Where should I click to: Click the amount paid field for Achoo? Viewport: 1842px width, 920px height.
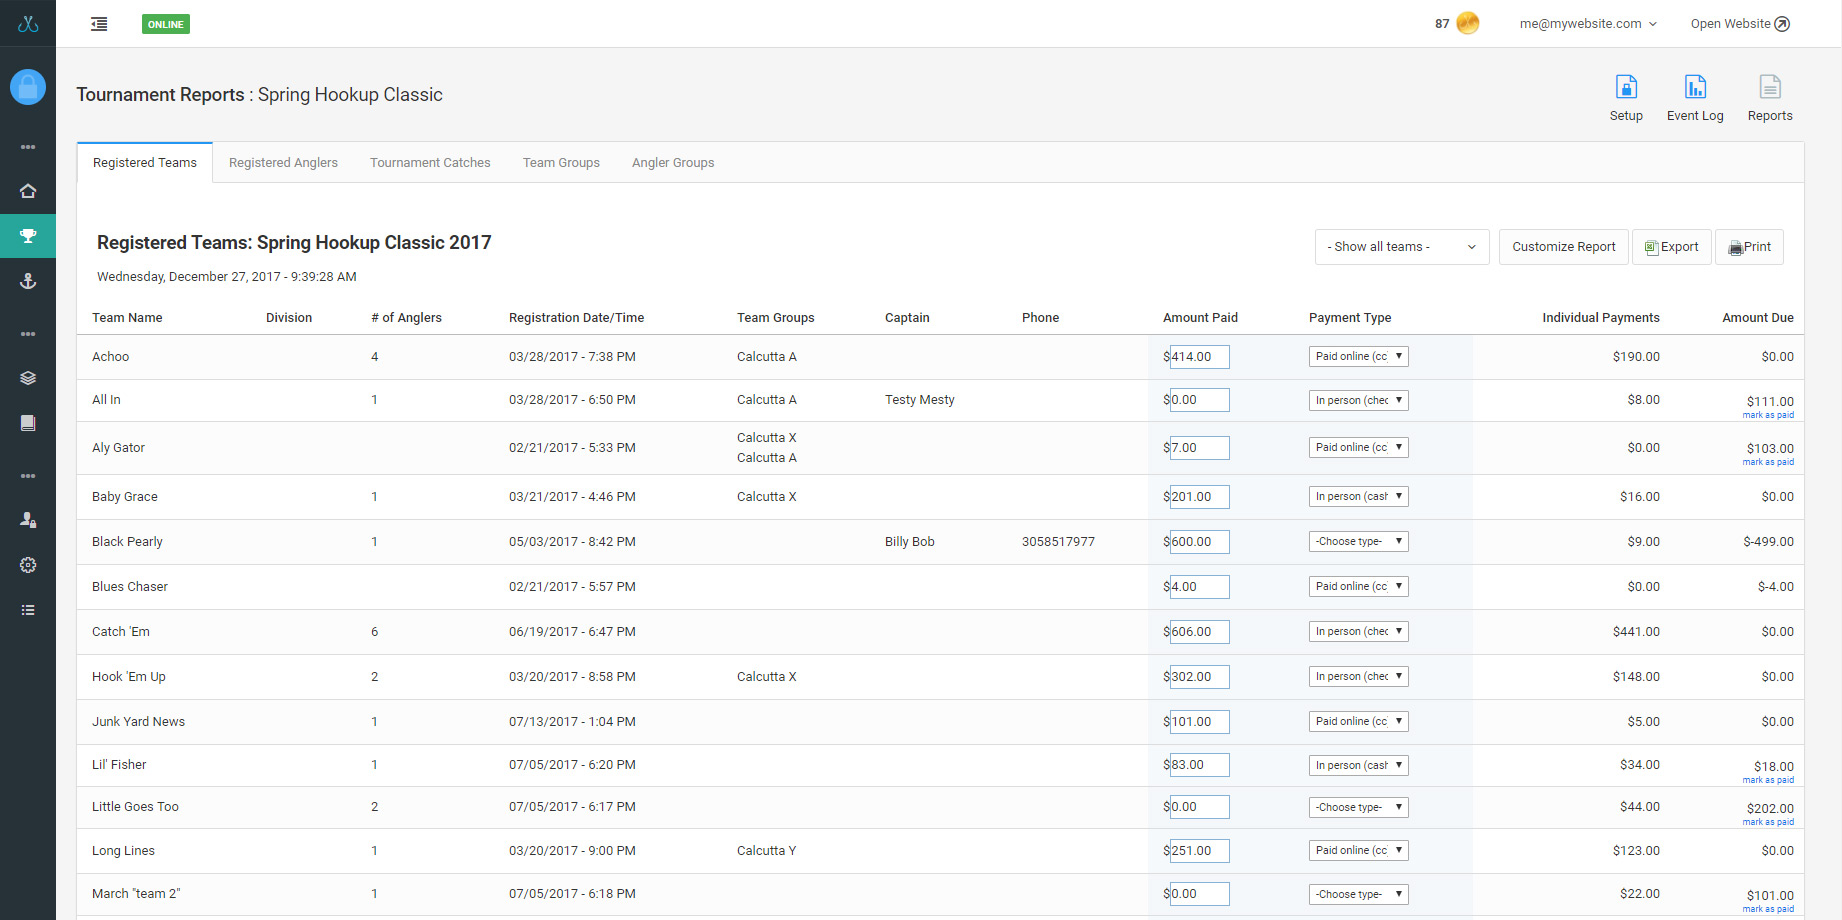[1199, 357]
